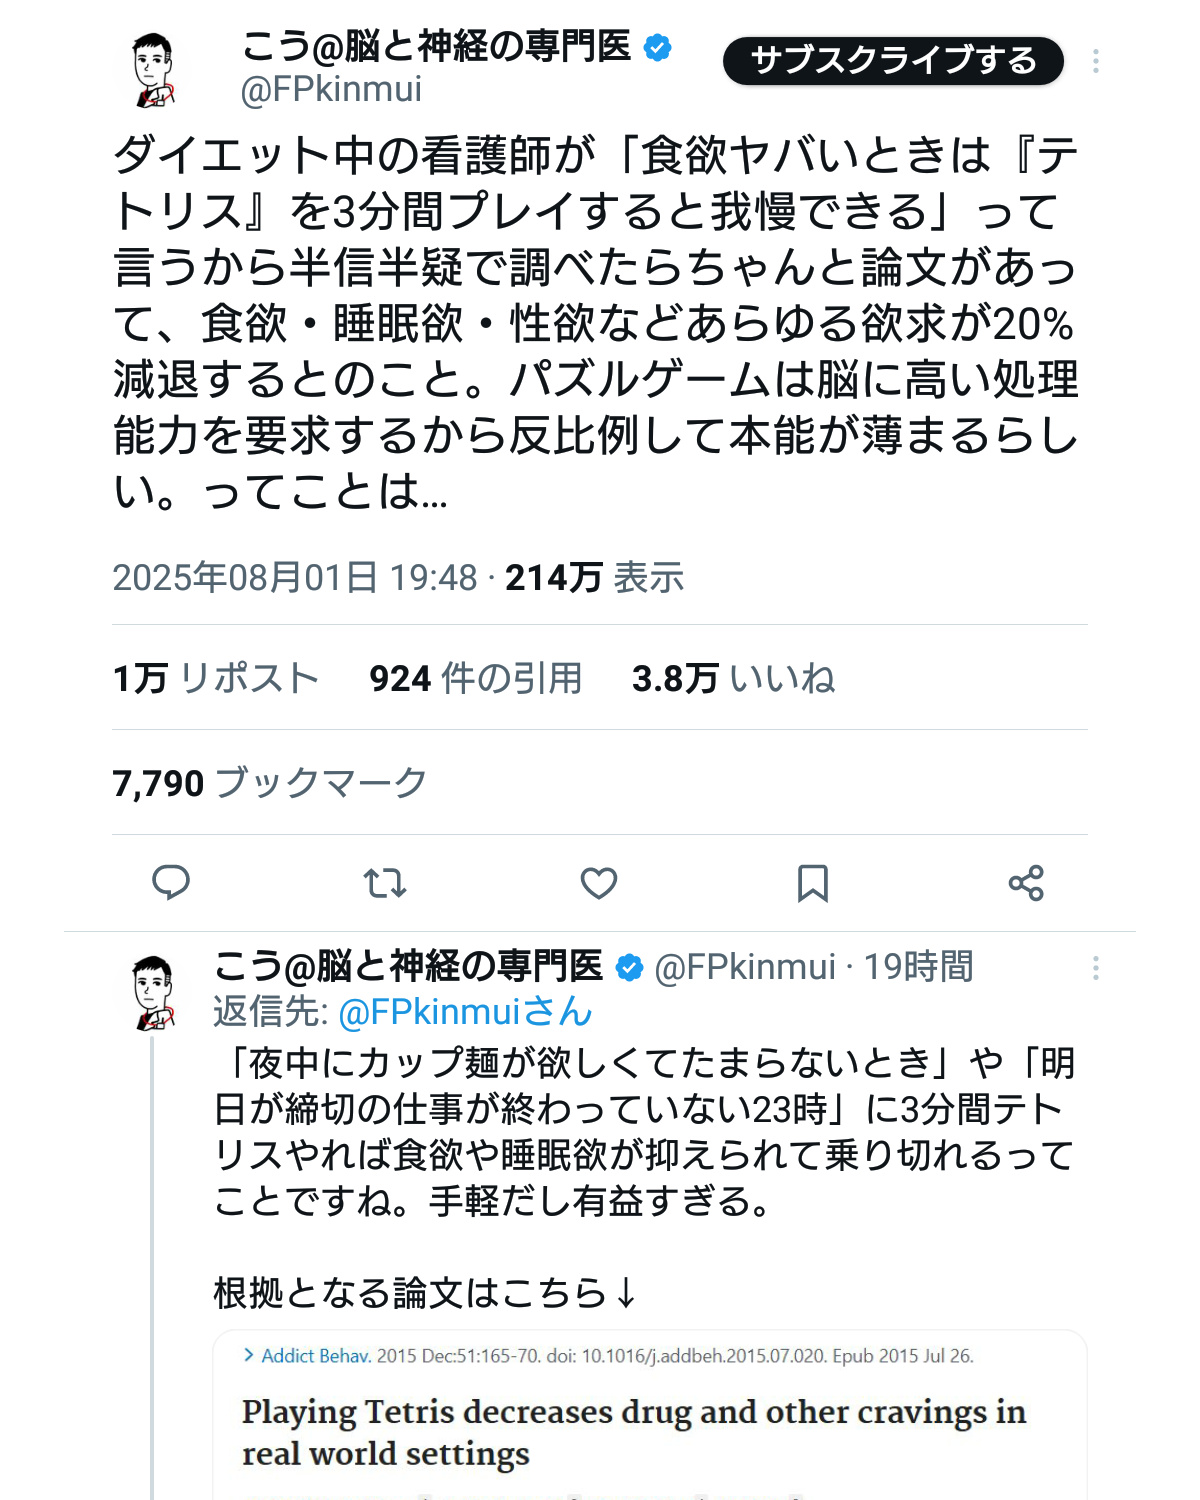The image size is (1200, 1500).
Task: Open the share icon options
Action: [1026, 883]
